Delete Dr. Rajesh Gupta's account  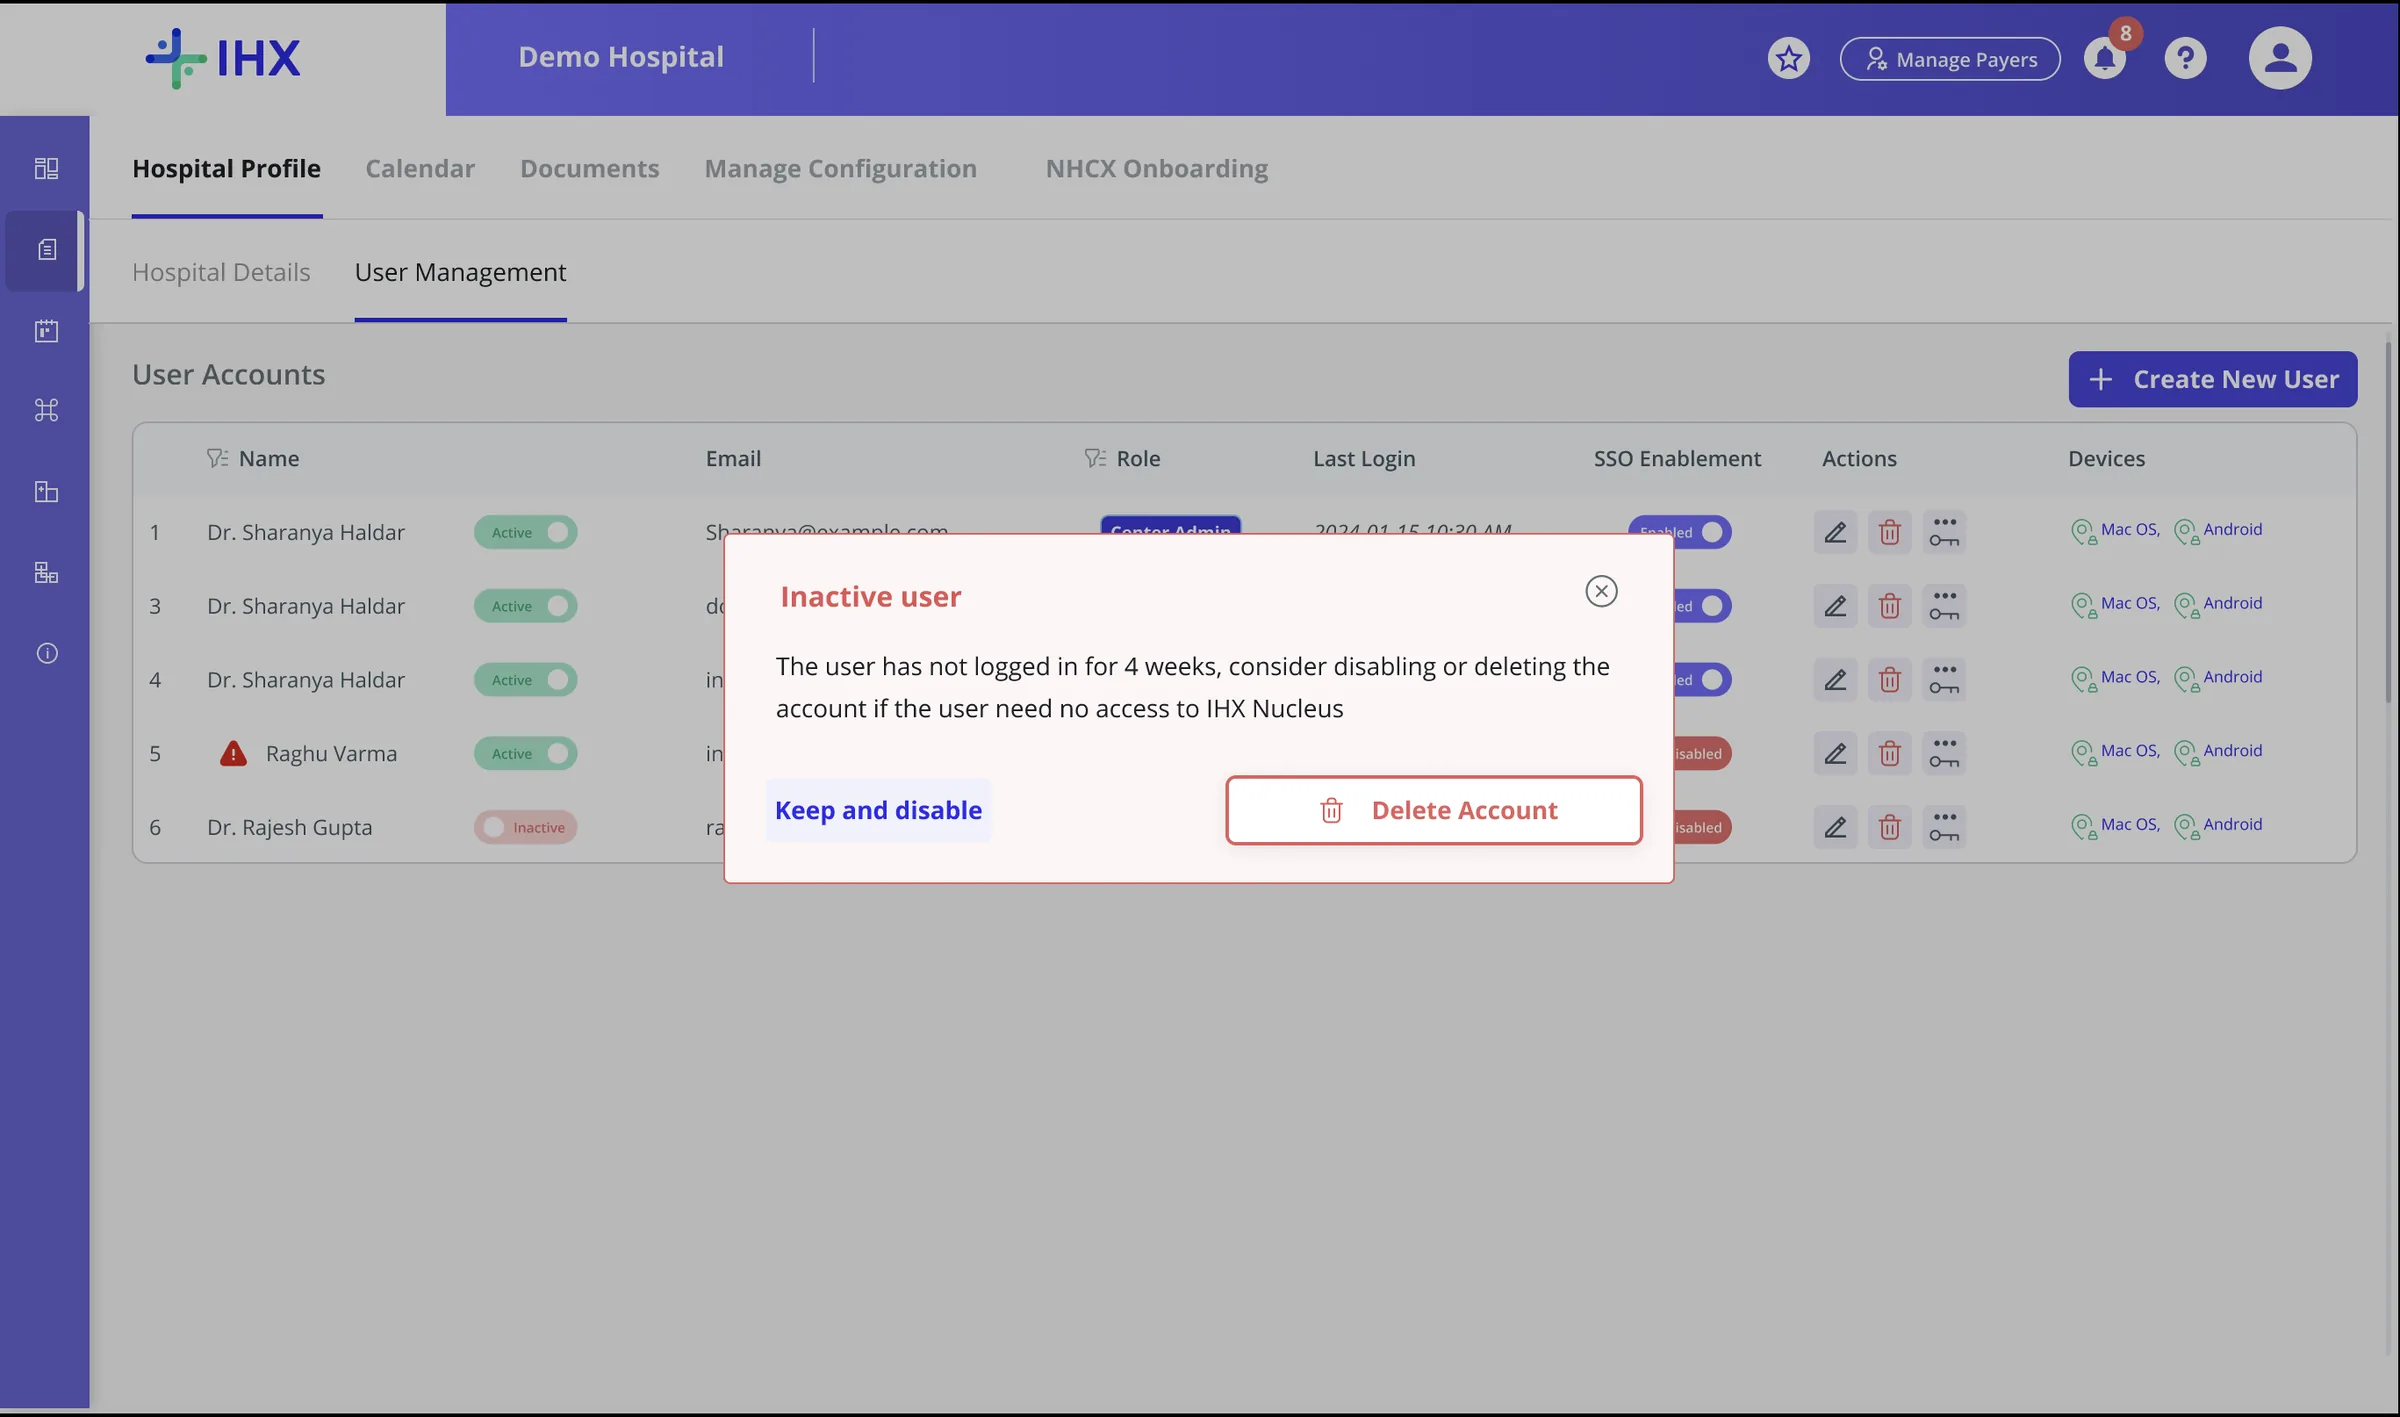tap(1889, 828)
